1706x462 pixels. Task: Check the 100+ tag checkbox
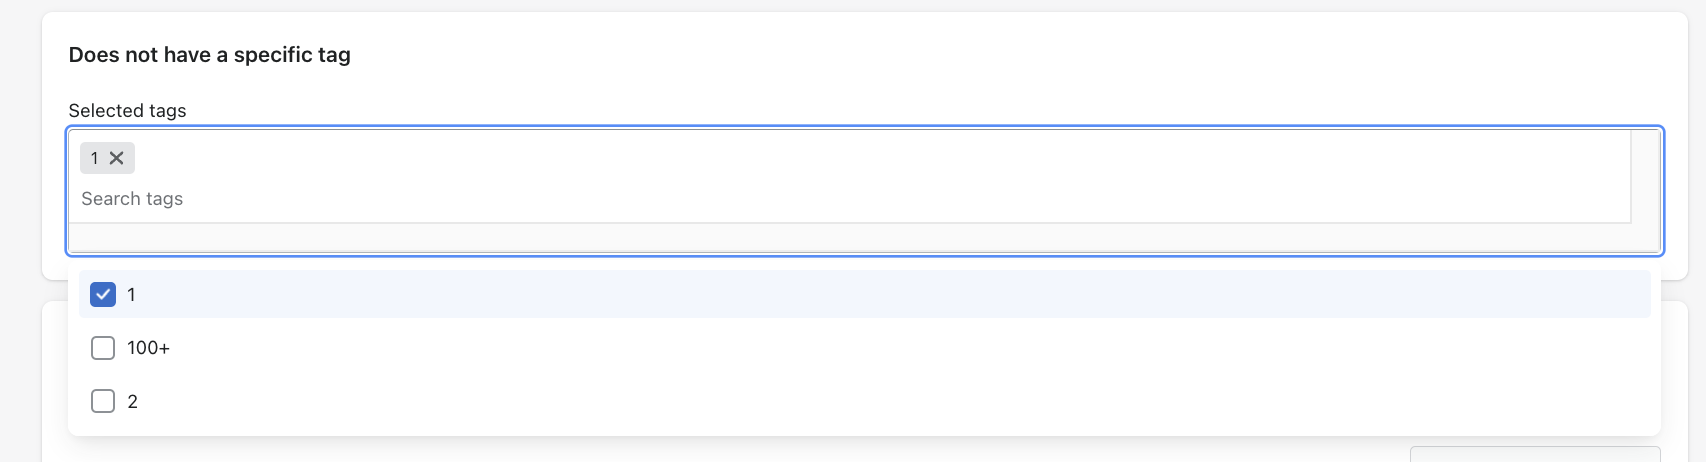(x=103, y=348)
